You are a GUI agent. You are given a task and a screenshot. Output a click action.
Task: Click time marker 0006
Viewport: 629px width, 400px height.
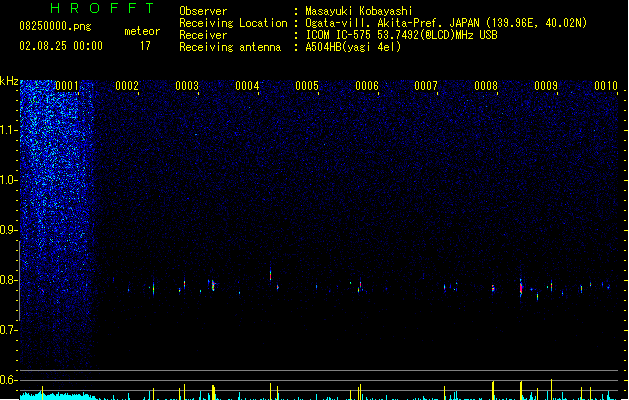coord(367,86)
